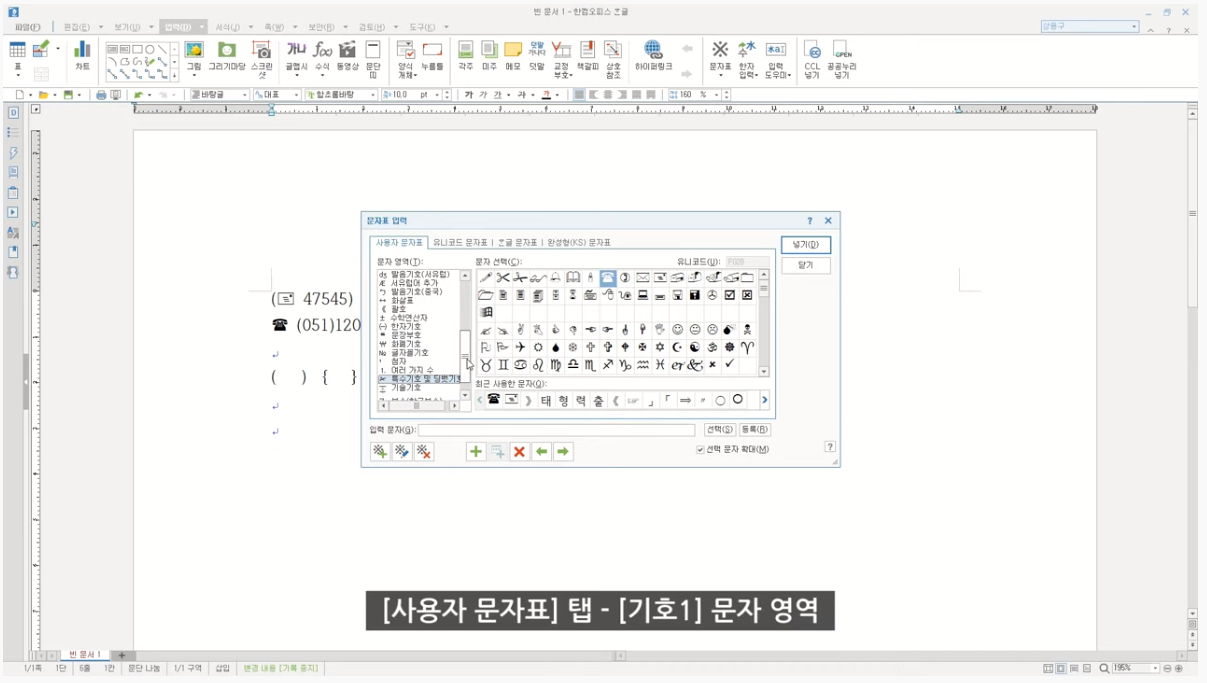
Task: Click the 넣기 insert button
Action: (x=805, y=244)
